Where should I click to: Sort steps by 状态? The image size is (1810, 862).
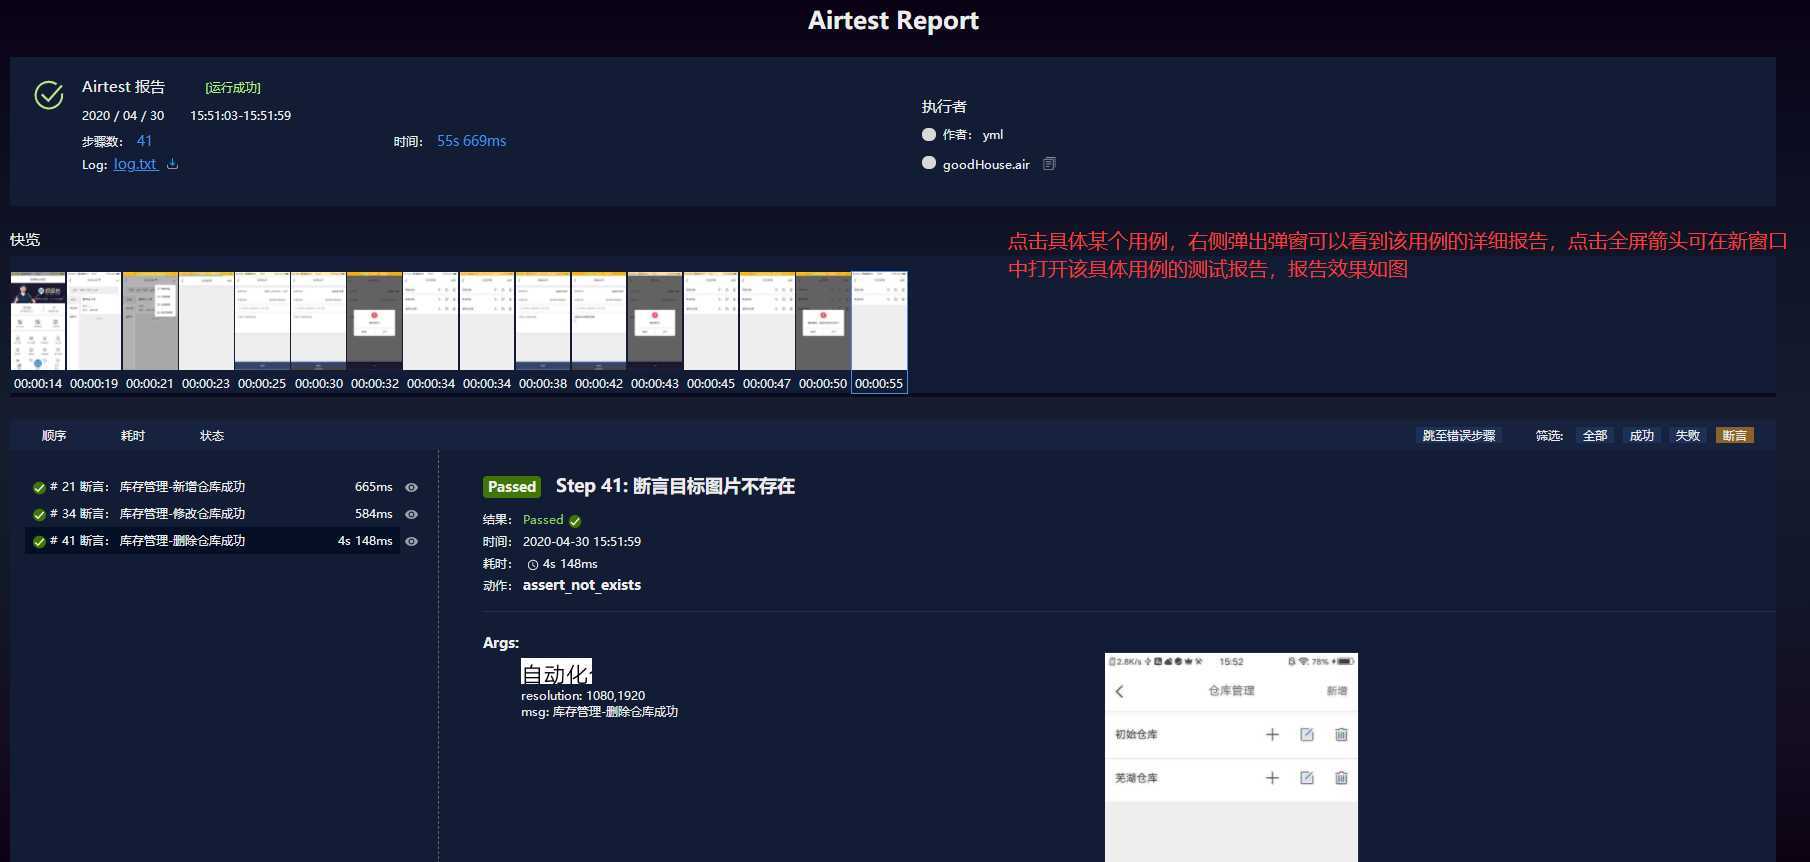click(x=212, y=436)
